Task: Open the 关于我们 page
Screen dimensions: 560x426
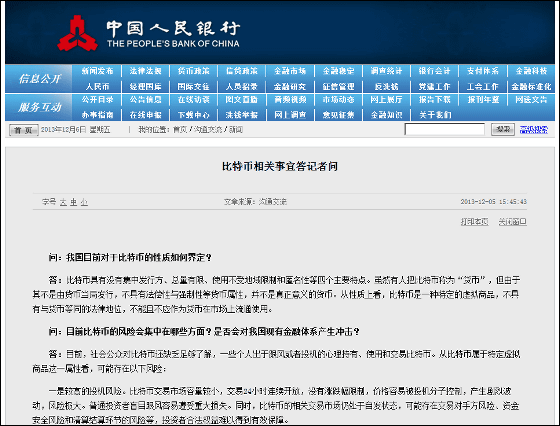Action: click(x=435, y=115)
